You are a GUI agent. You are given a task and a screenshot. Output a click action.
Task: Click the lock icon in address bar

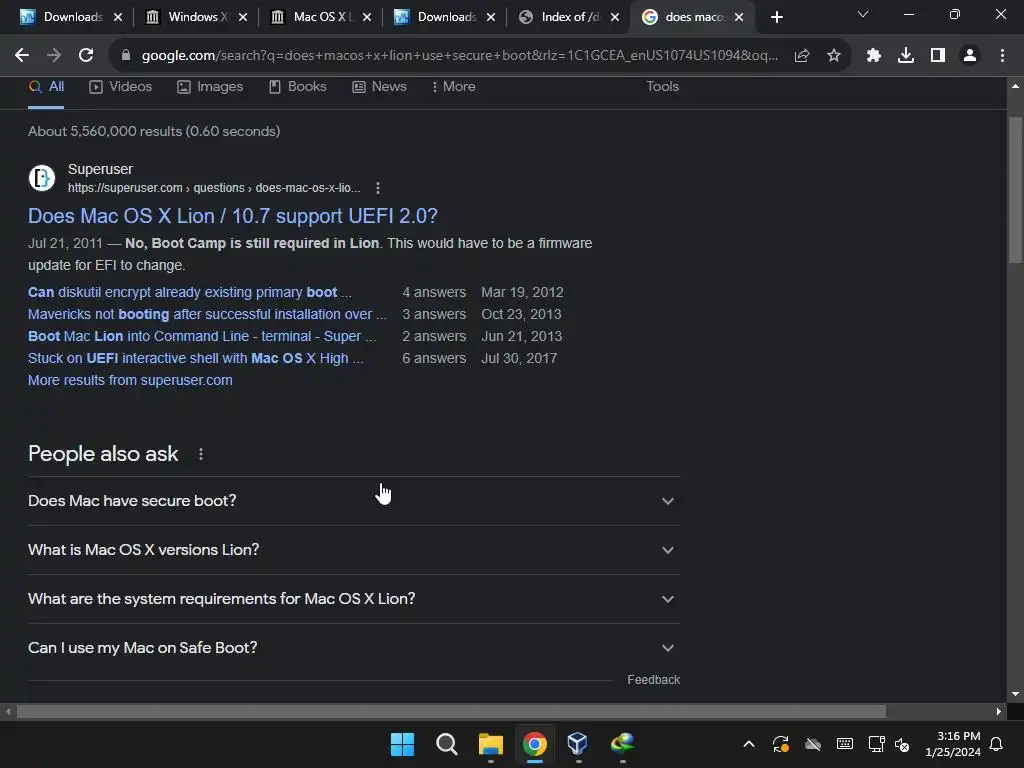coord(126,56)
